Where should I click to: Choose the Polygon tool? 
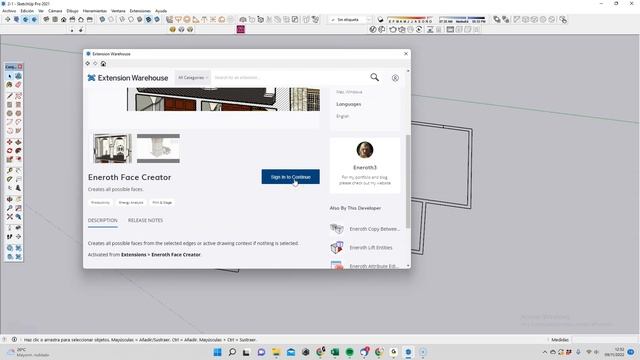(x=18, y=113)
